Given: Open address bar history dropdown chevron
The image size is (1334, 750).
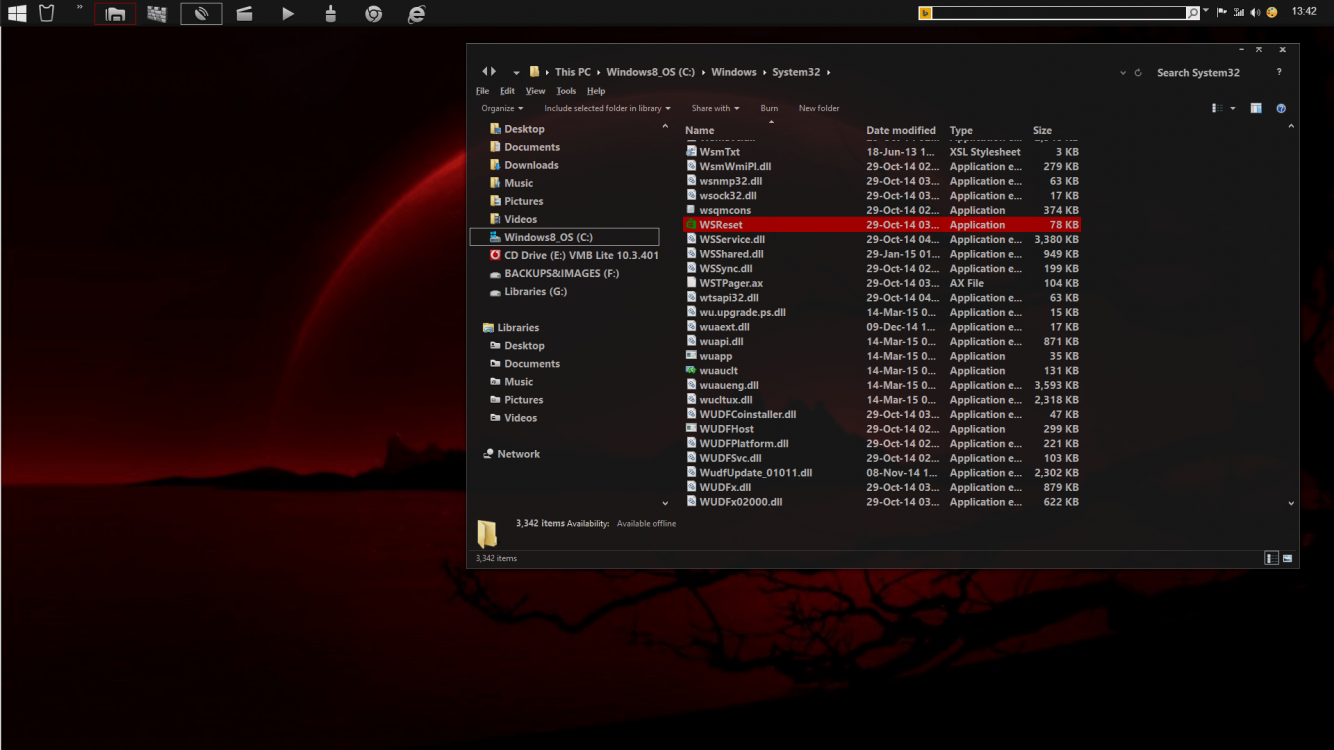Looking at the screenshot, I should click(x=1123, y=73).
